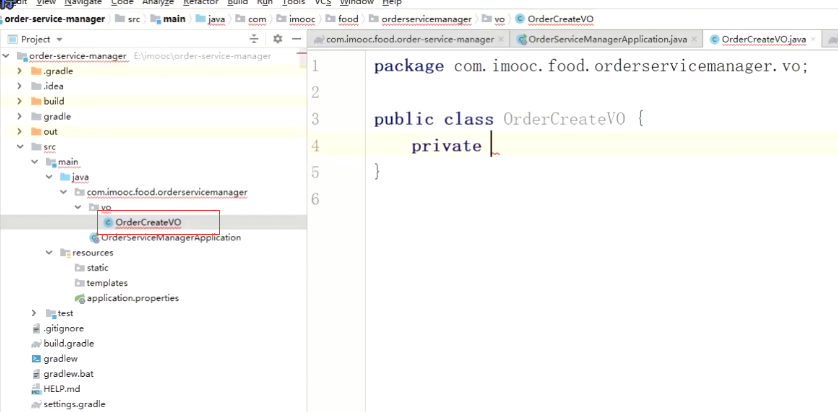
Task: Click the main breadcrumb
Action: [x=168, y=19]
